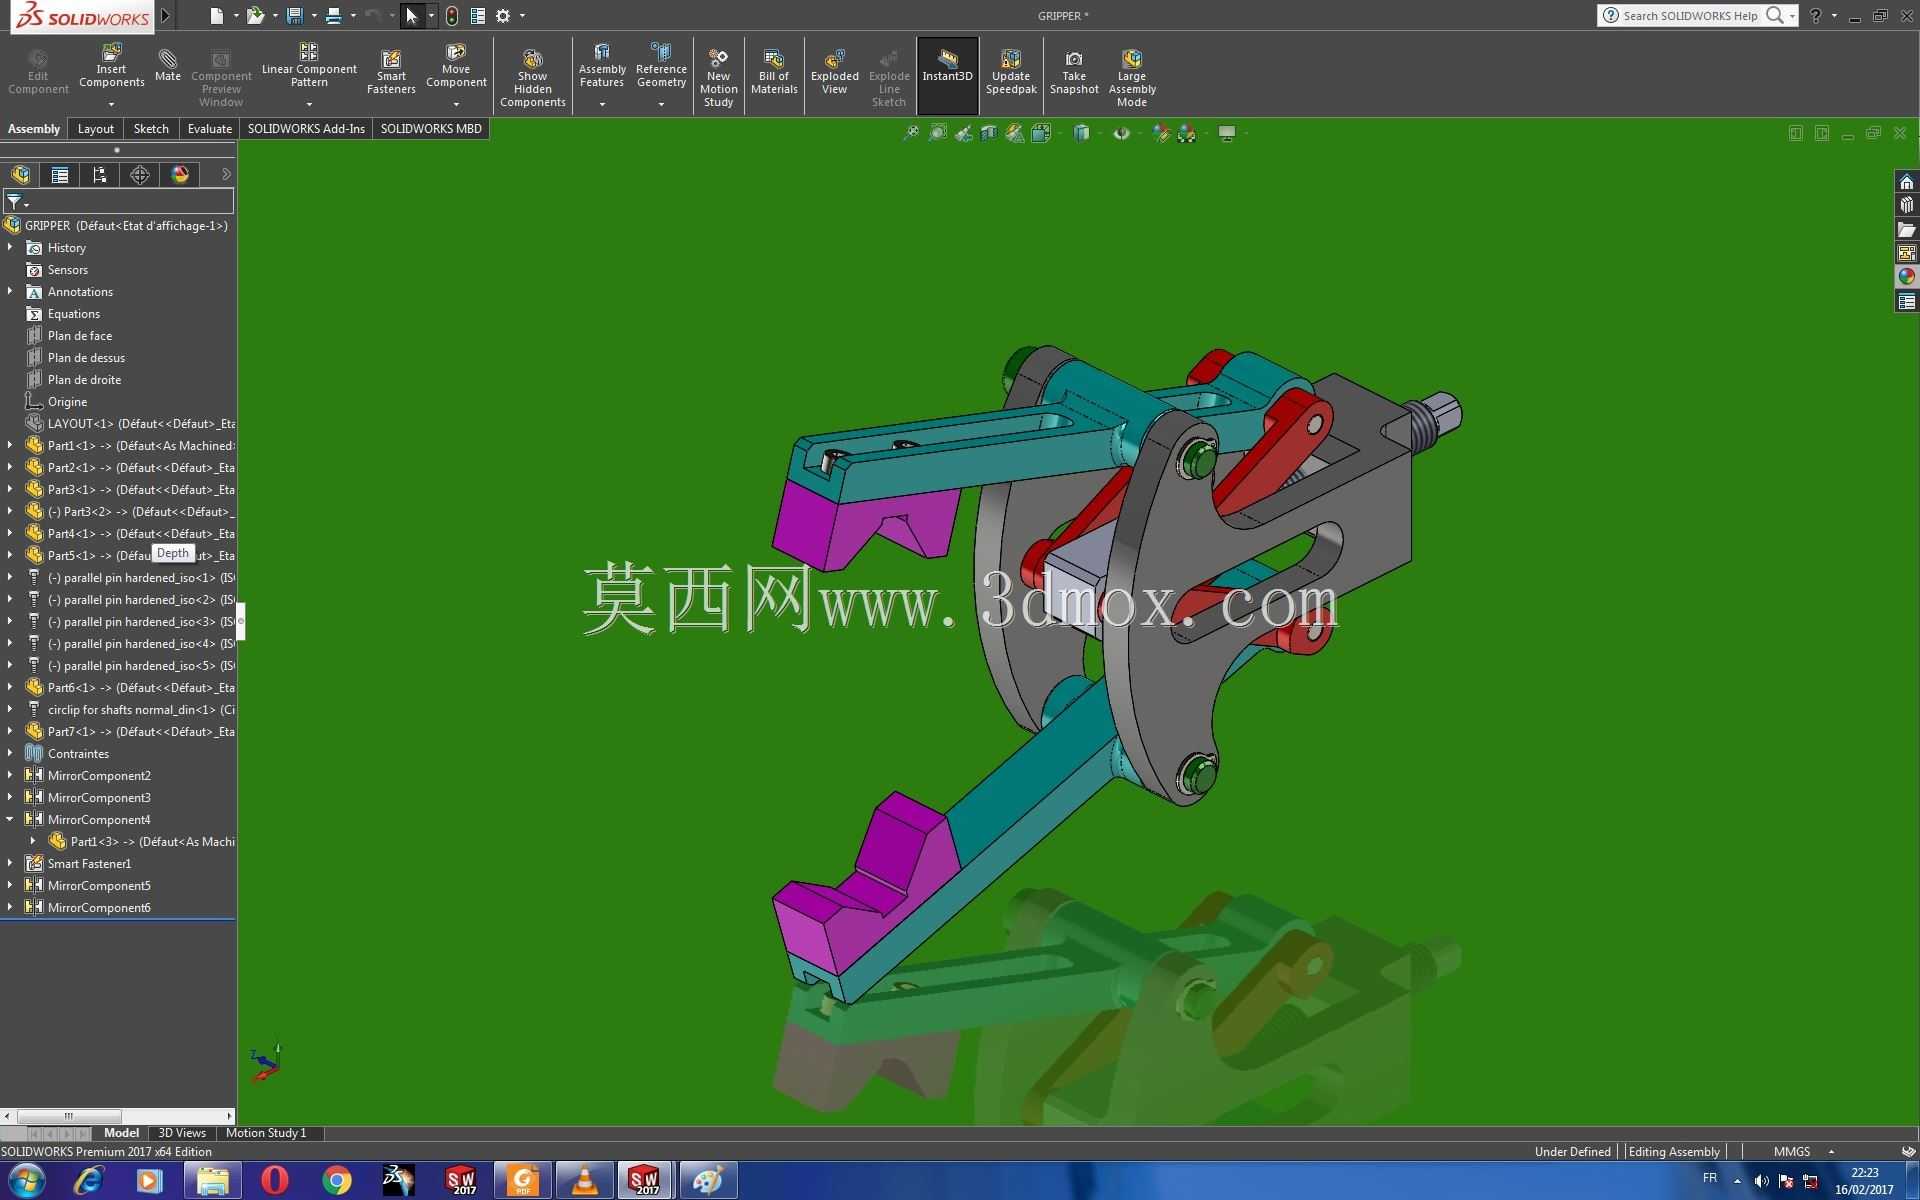1920x1200 pixels.
Task: Click Update Speedpak
Action: click(x=1011, y=70)
